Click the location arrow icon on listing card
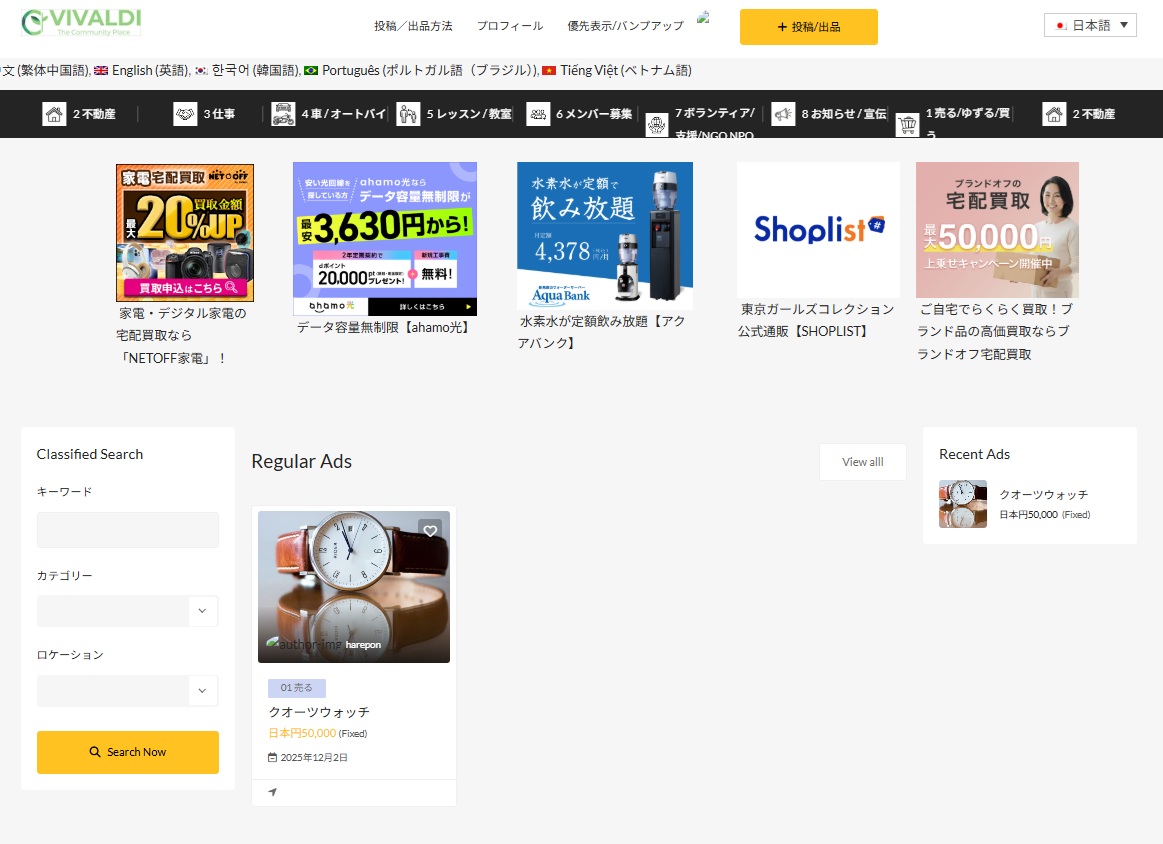Image resolution: width=1163 pixels, height=844 pixels. pos(273,792)
